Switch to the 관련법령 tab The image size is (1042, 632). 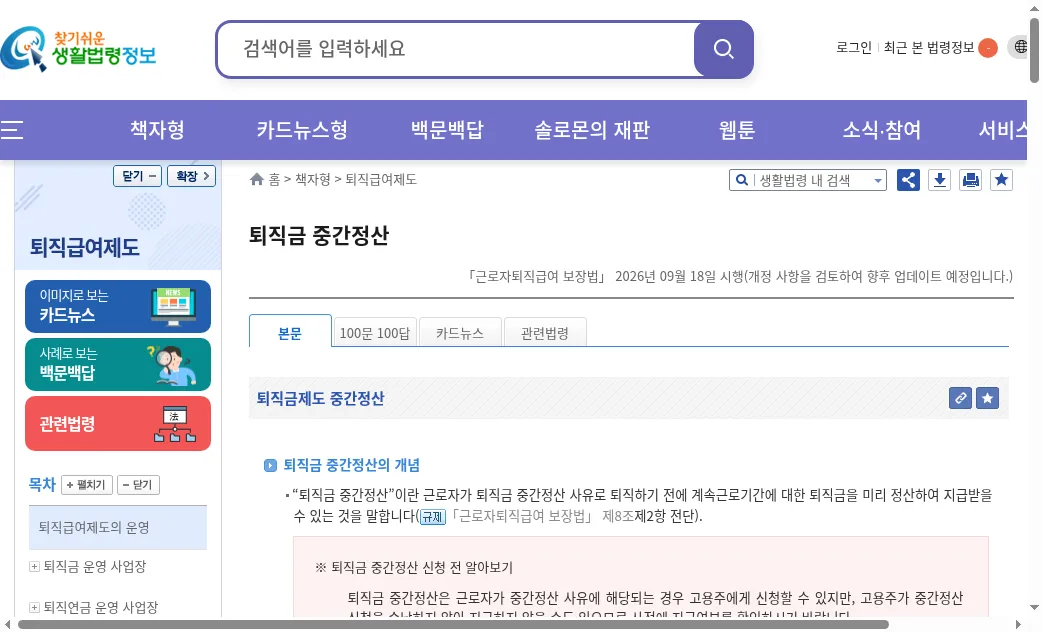pyautogui.click(x=545, y=332)
